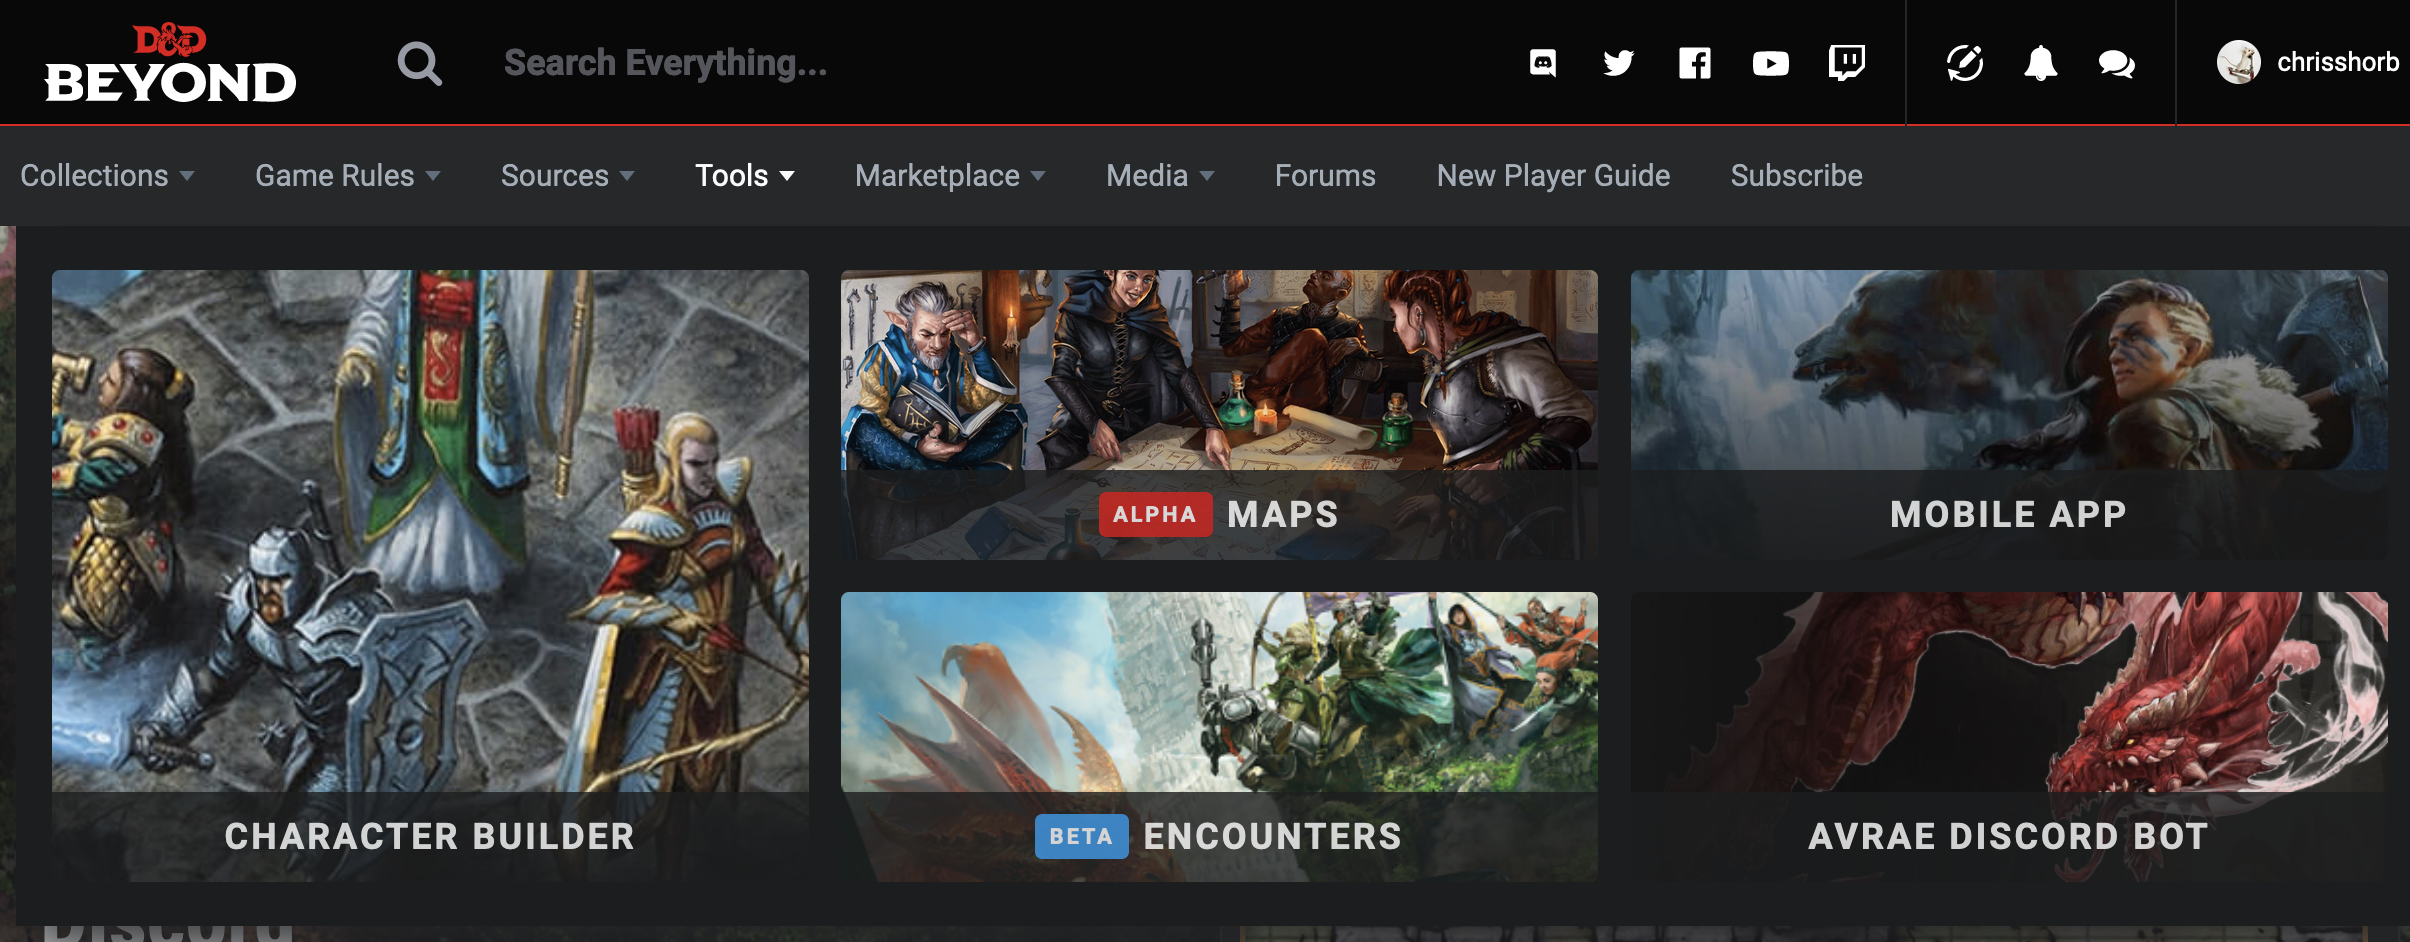Screen dimensions: 2410x942
Task: Open the Discord social icon
Action: pos(1543,63)
